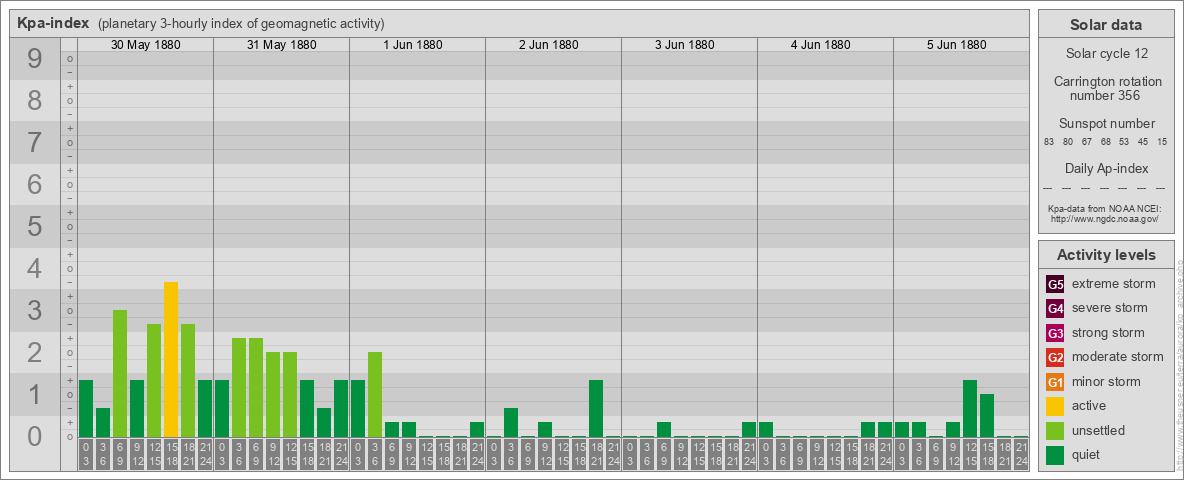Click the yellow active bar on 30 May
Viewport: 1184px width, 480px height.
tap(171, 359)
